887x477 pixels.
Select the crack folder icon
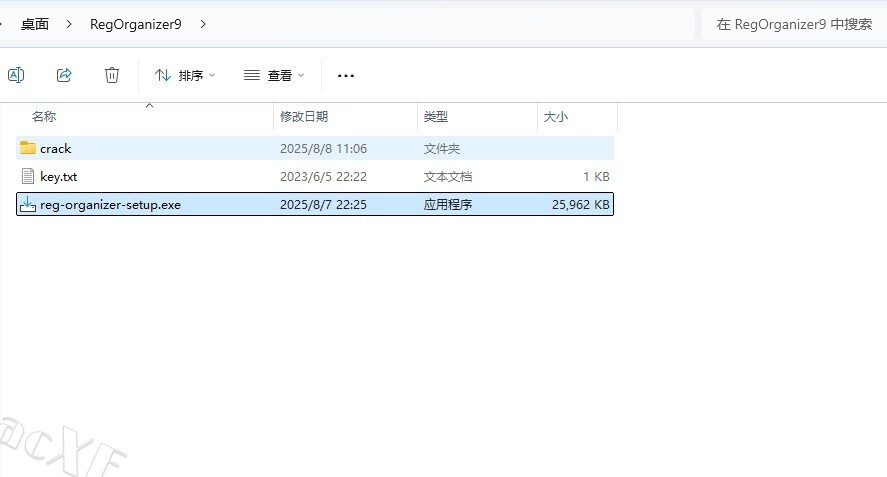click(x=28, y=148)
